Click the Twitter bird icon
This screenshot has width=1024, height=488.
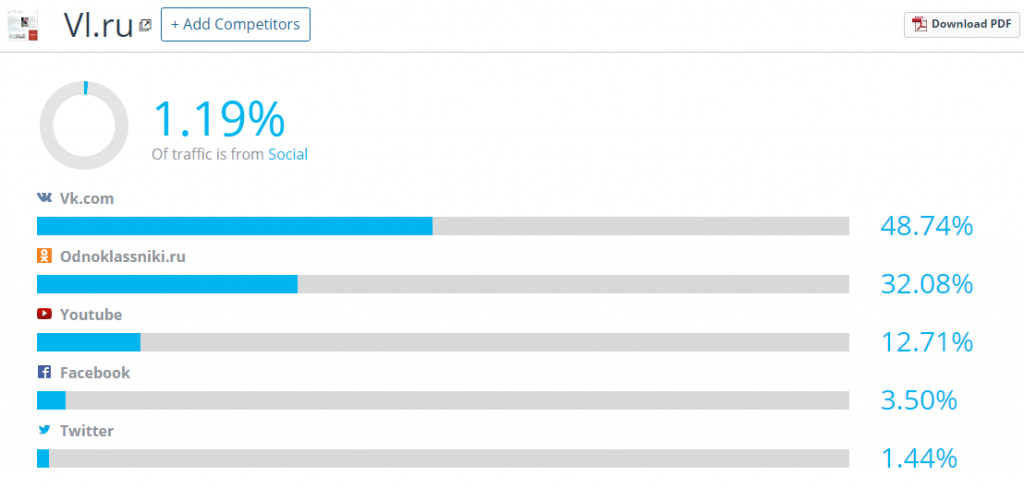[x=44, y=430]
